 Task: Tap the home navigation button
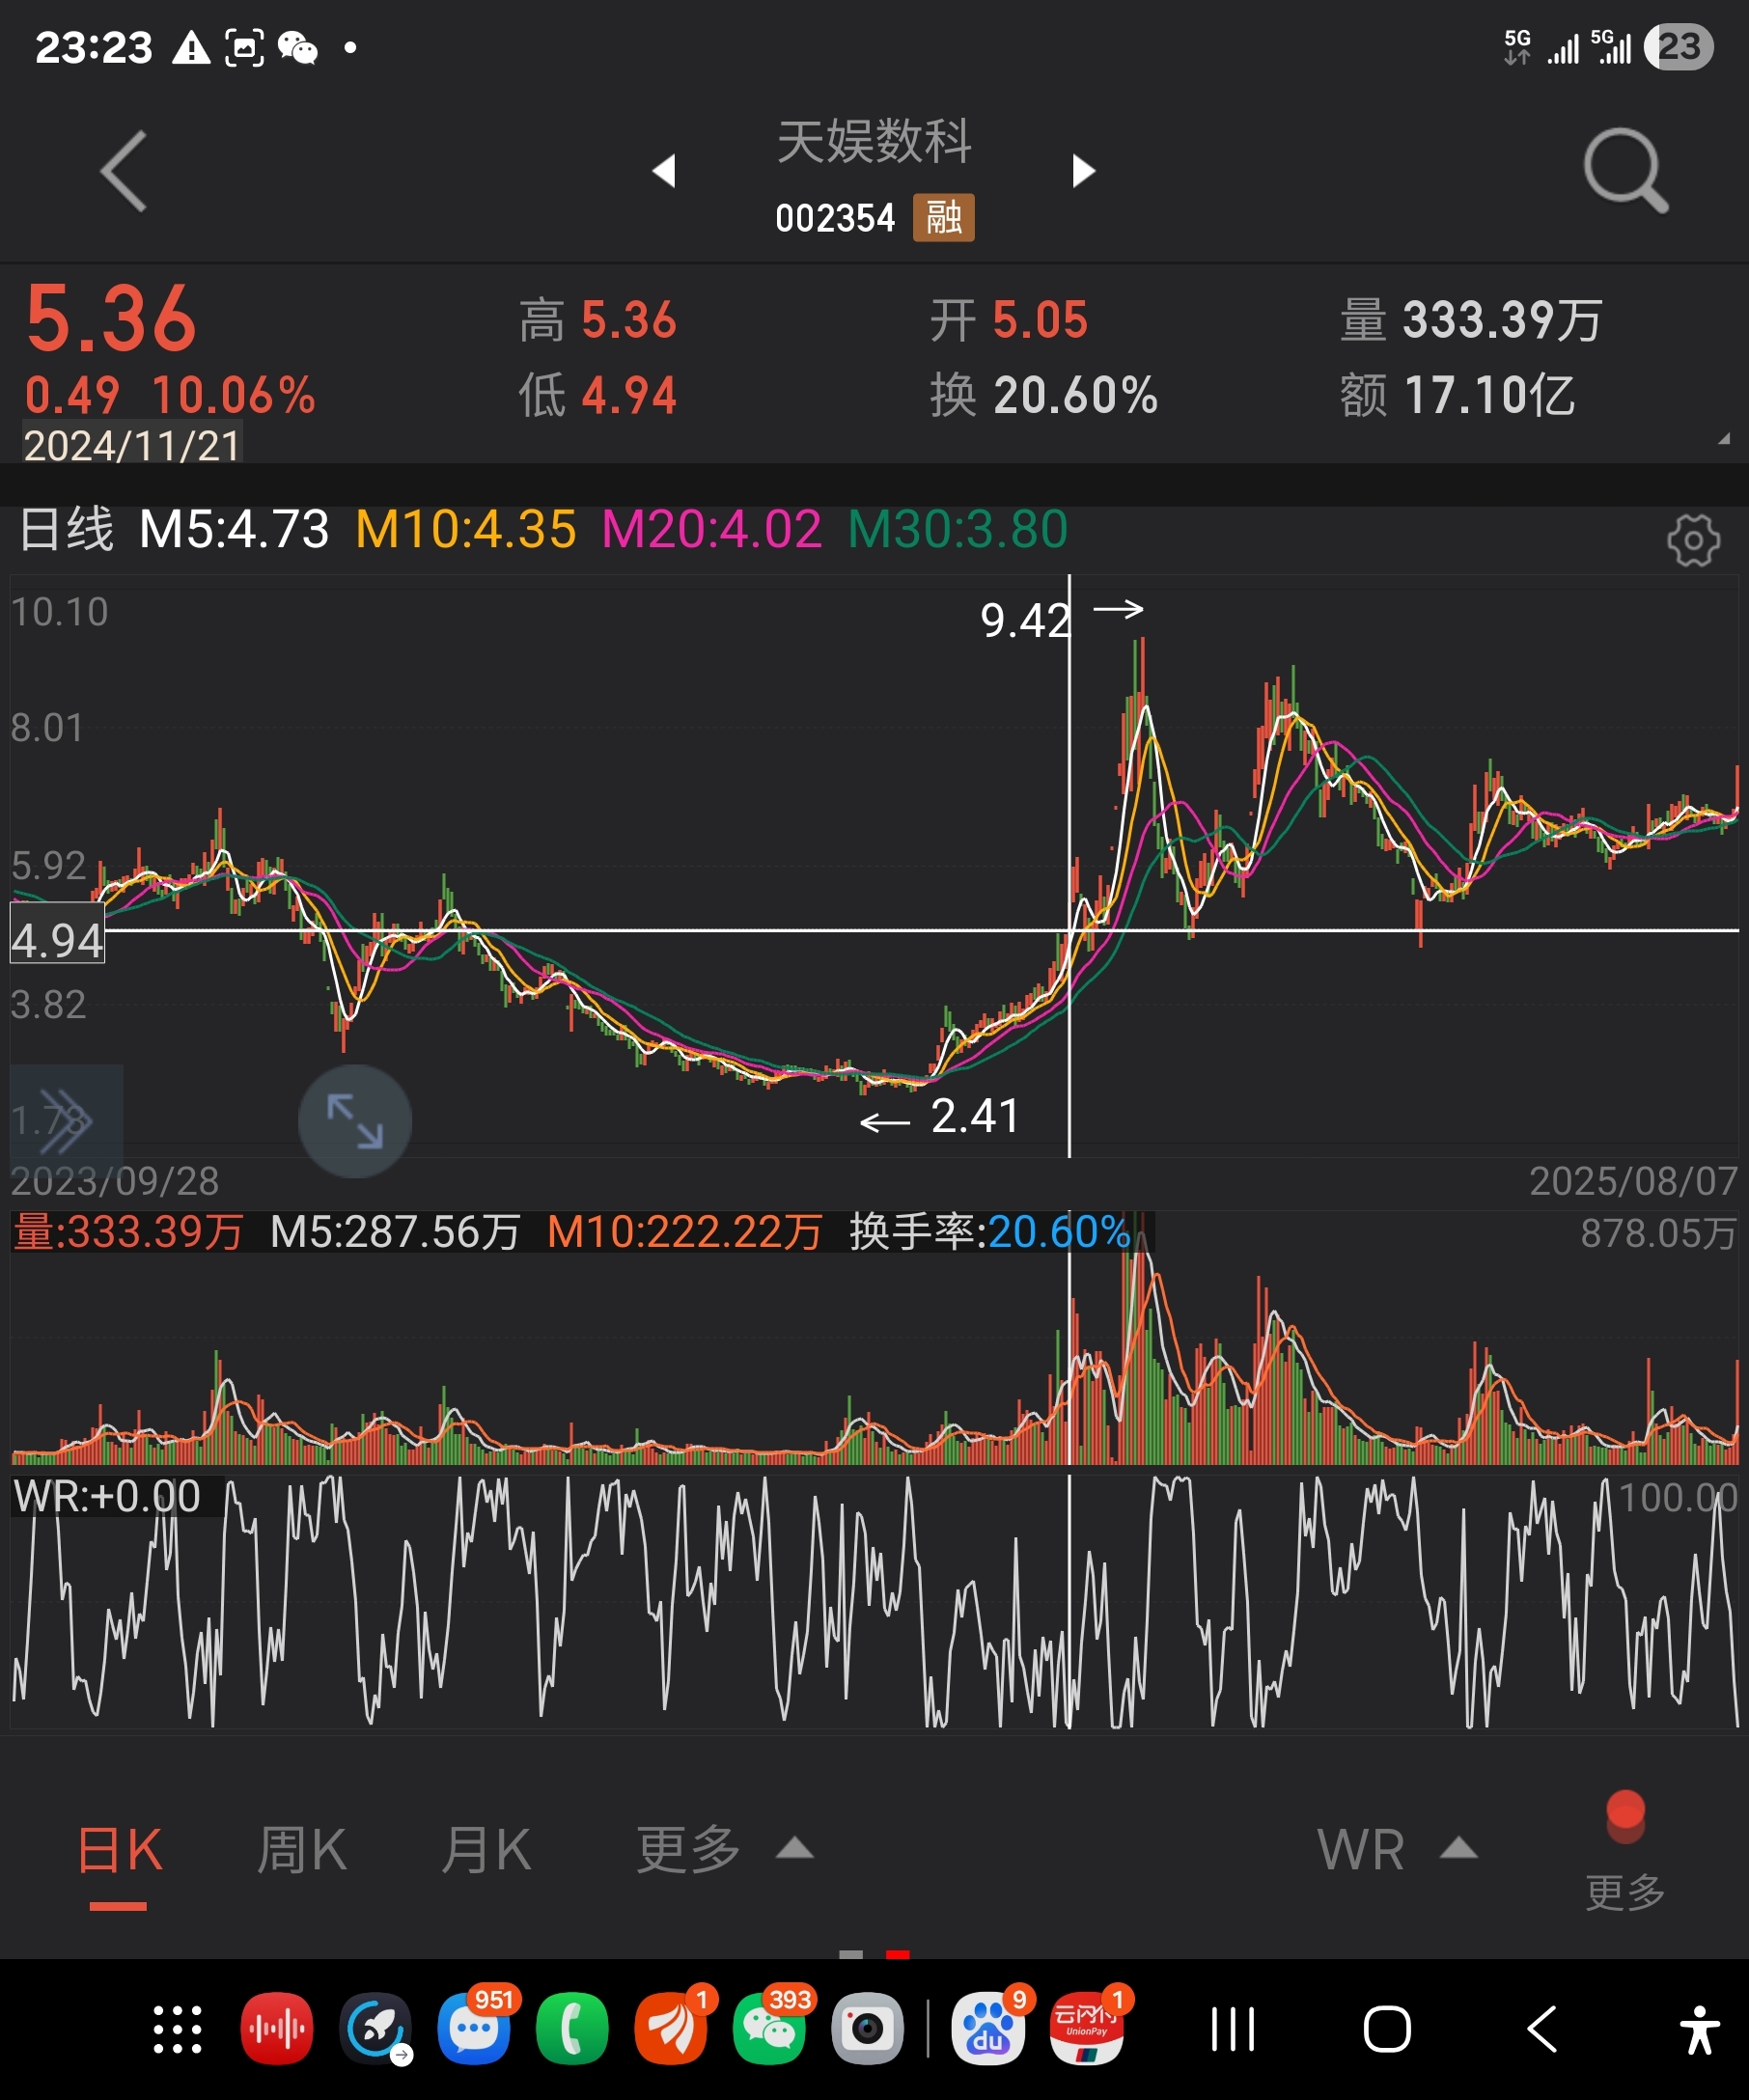pyautogui.click(x=1387, y=2030)
